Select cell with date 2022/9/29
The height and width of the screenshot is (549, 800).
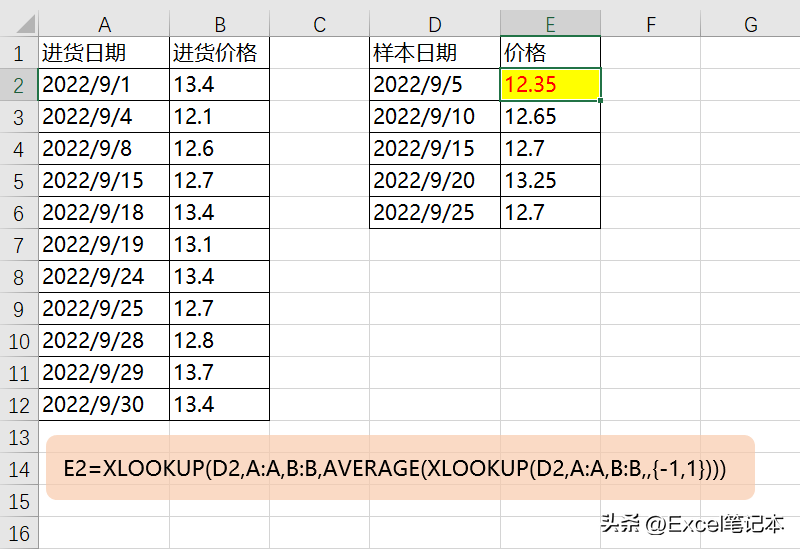[104, 373]
